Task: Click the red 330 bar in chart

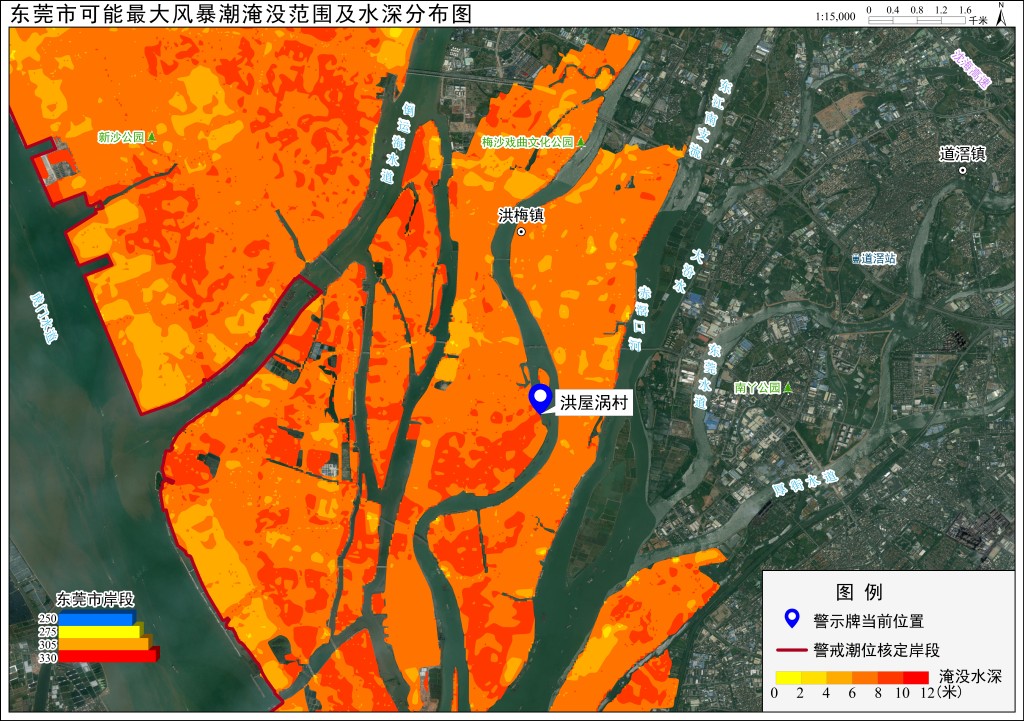Action: coord(108,657)
